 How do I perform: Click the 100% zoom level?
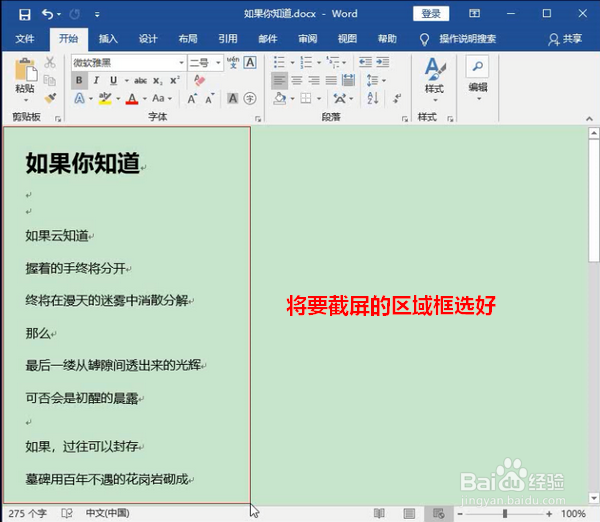tap(573, 514)
